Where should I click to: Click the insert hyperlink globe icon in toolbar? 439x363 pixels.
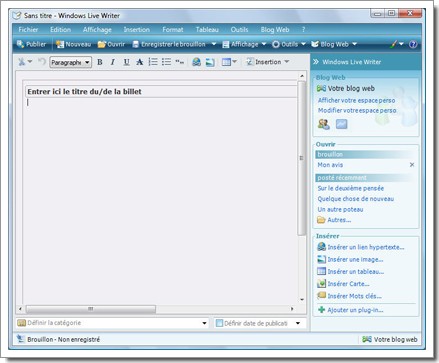[x=197, y=62]
